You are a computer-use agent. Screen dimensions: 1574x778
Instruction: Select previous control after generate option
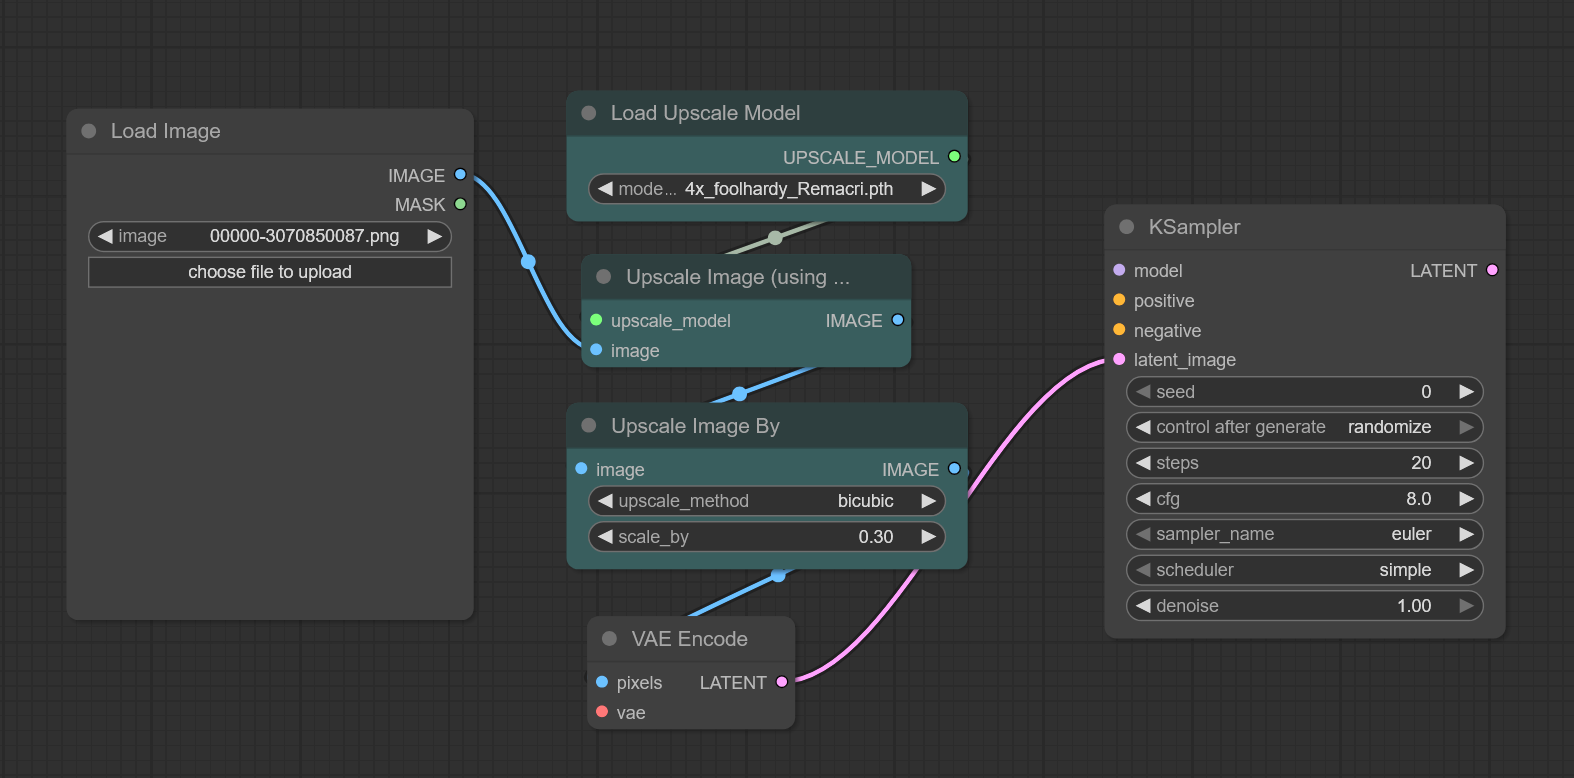pos(1143,427)
